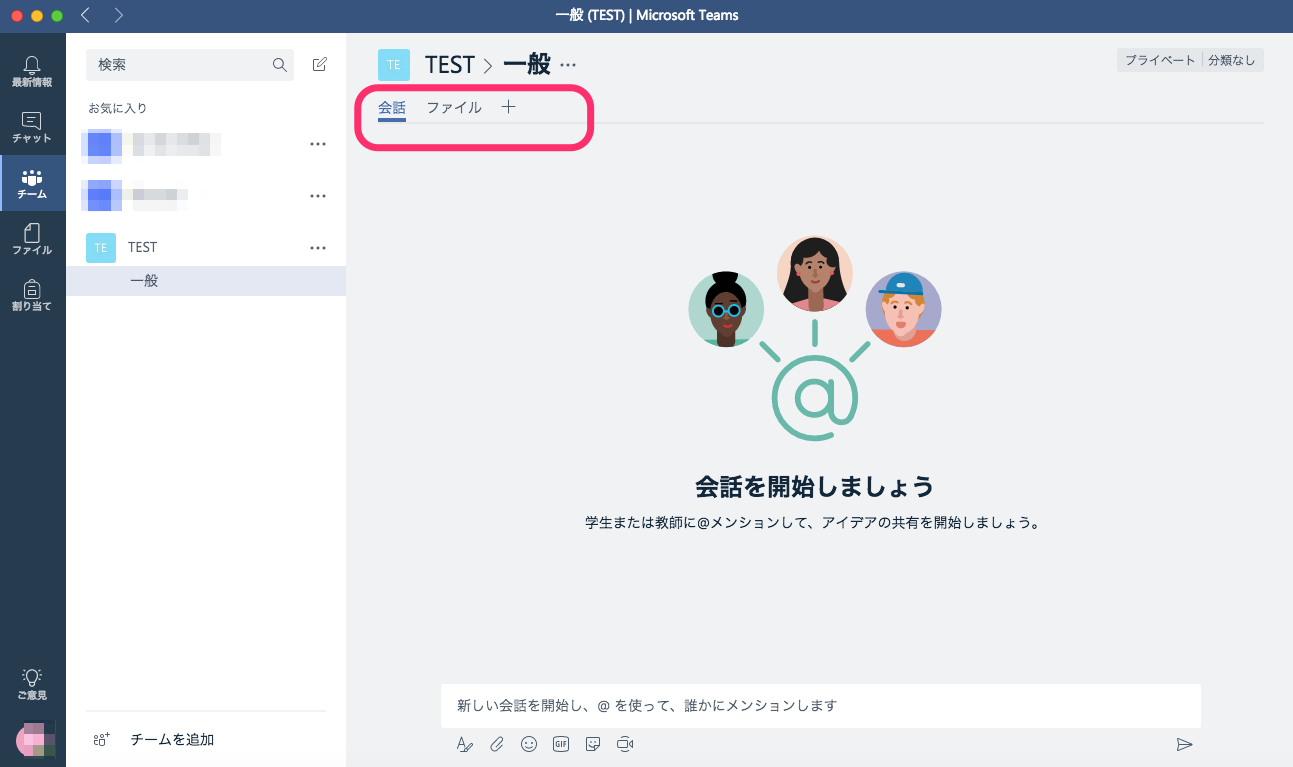Open channel options next to 一般 title

(x=568, y=65)
